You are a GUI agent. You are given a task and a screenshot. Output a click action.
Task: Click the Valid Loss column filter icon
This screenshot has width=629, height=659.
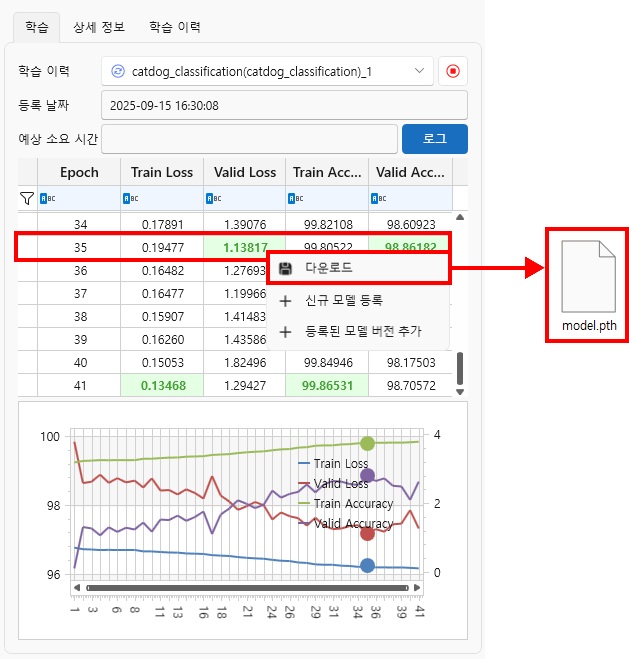tap(212, 198)
